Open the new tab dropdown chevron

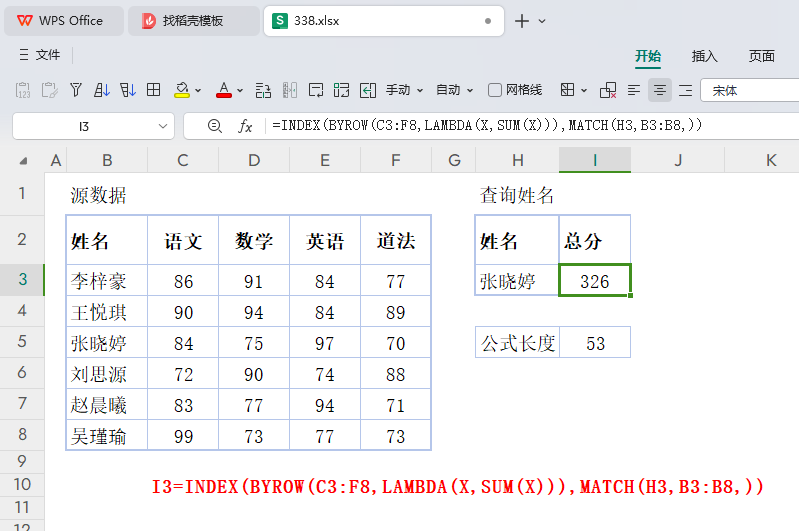pyautogui.click(x=542, y=21)
